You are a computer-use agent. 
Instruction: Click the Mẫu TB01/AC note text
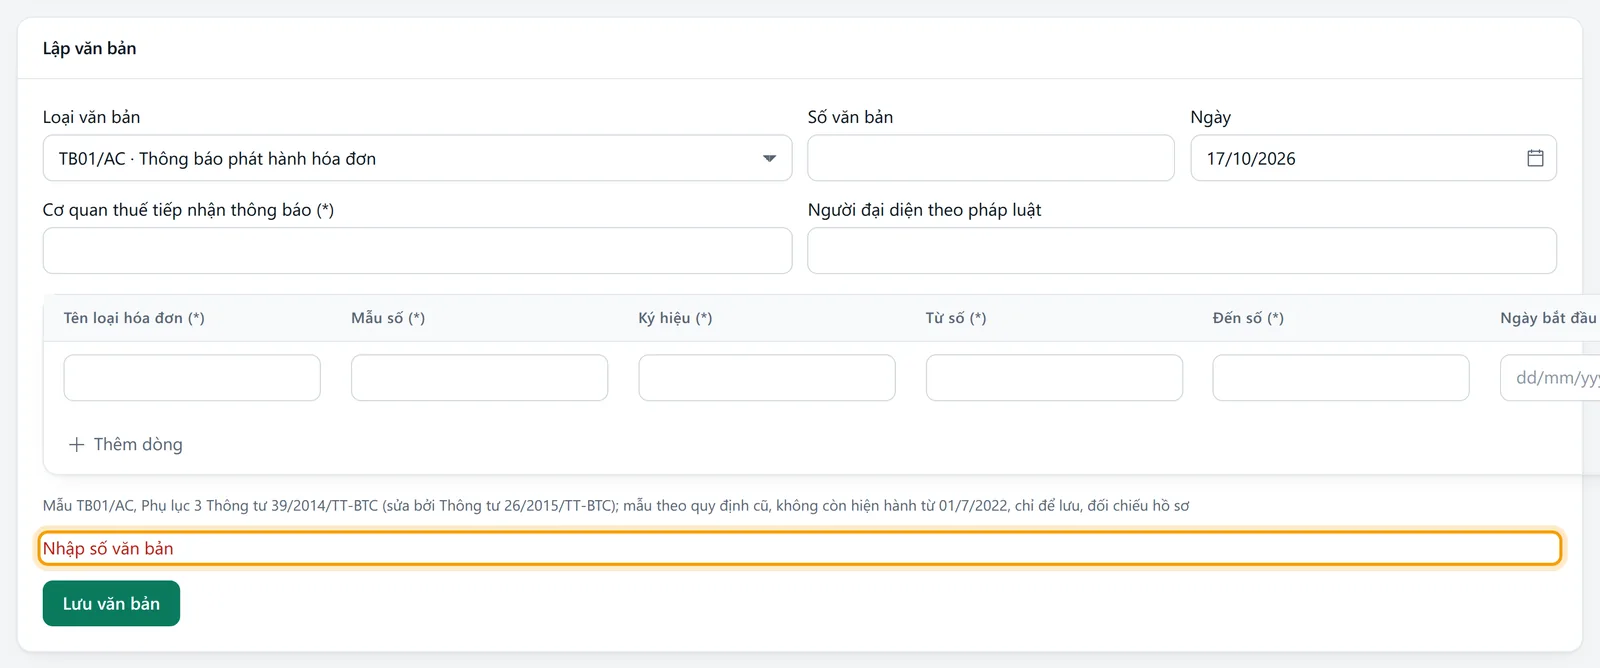tap(616, 506)
